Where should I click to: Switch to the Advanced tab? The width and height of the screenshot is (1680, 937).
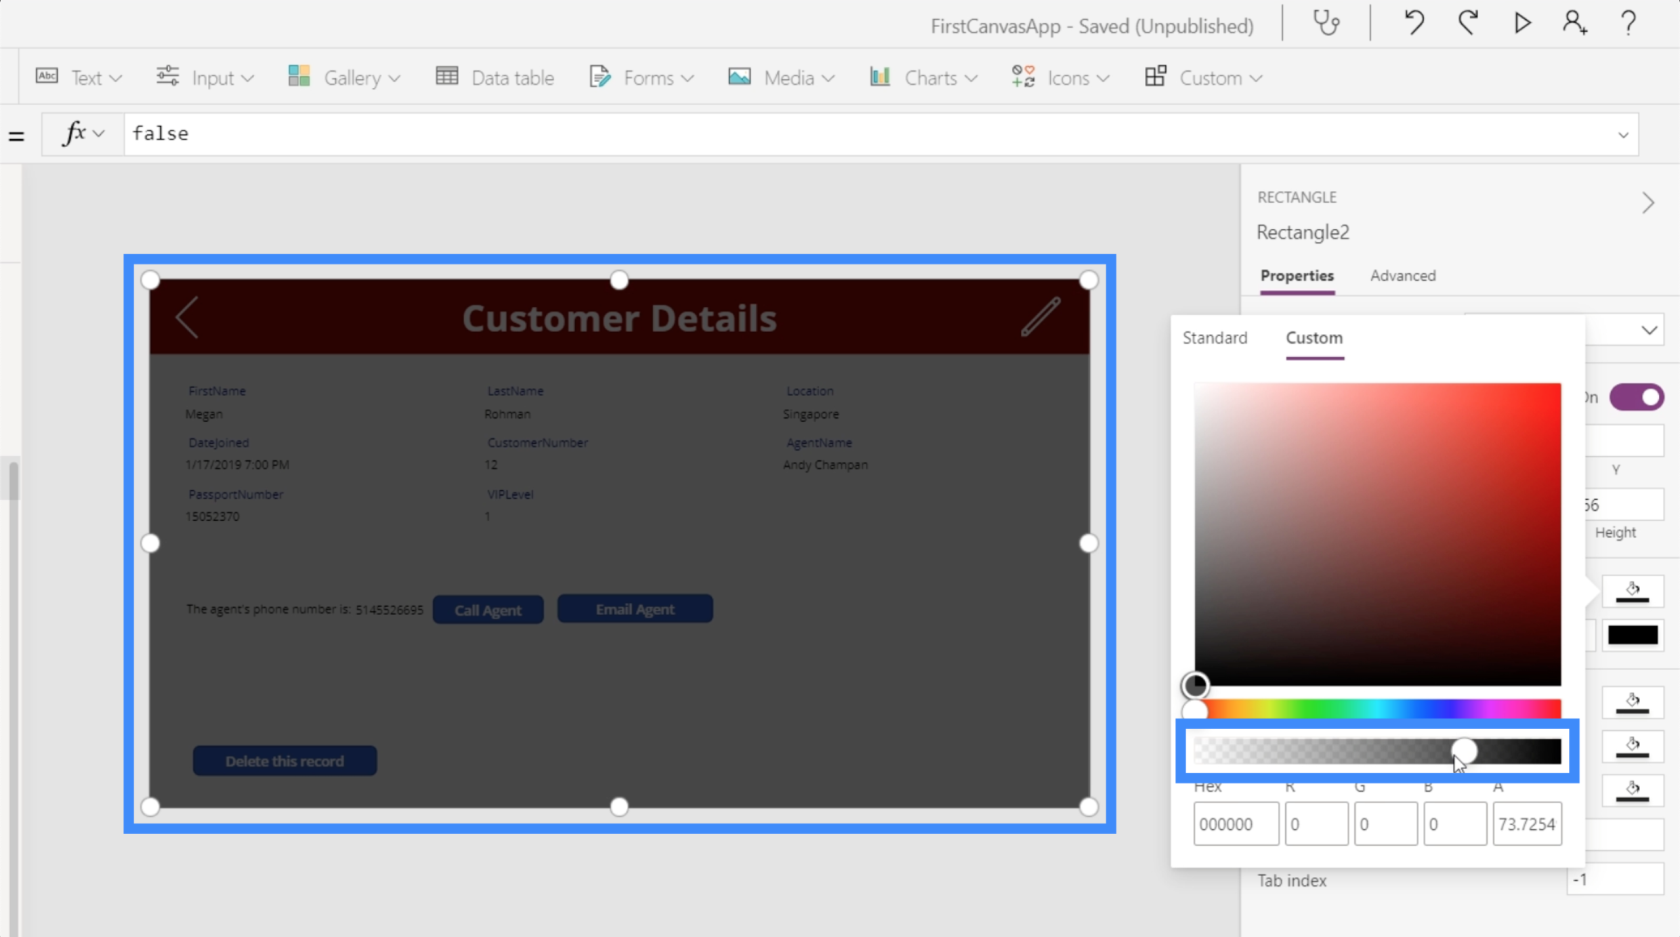(x=1403, y=276)
